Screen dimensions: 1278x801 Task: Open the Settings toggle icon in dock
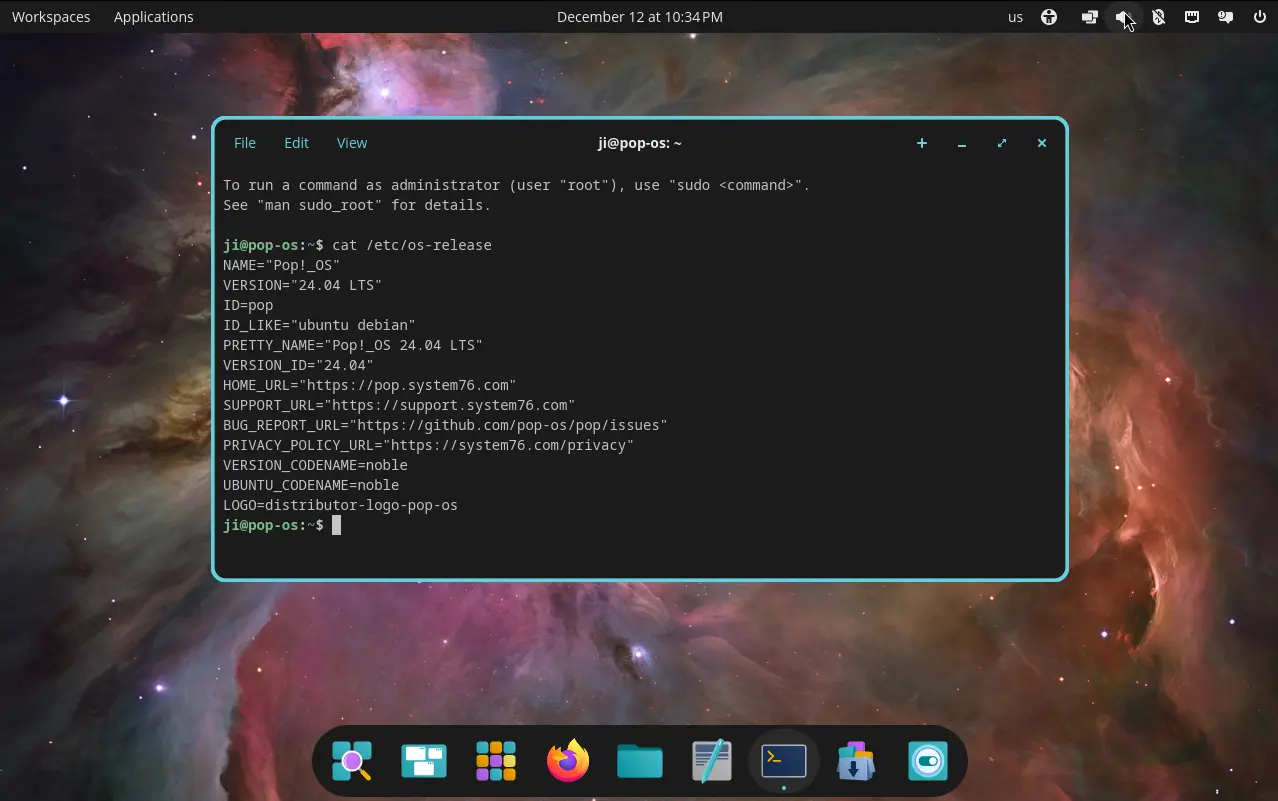(x=928, y=761)
